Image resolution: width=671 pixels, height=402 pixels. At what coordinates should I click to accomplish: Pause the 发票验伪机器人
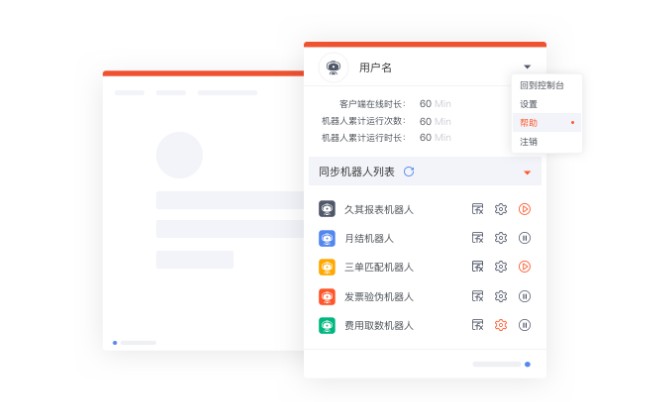pos(525,296)
